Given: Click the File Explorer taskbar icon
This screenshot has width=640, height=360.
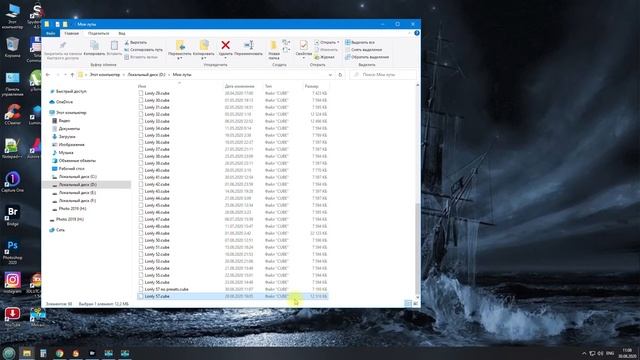Looking at the screenshot, I should [x=27, y=353].
